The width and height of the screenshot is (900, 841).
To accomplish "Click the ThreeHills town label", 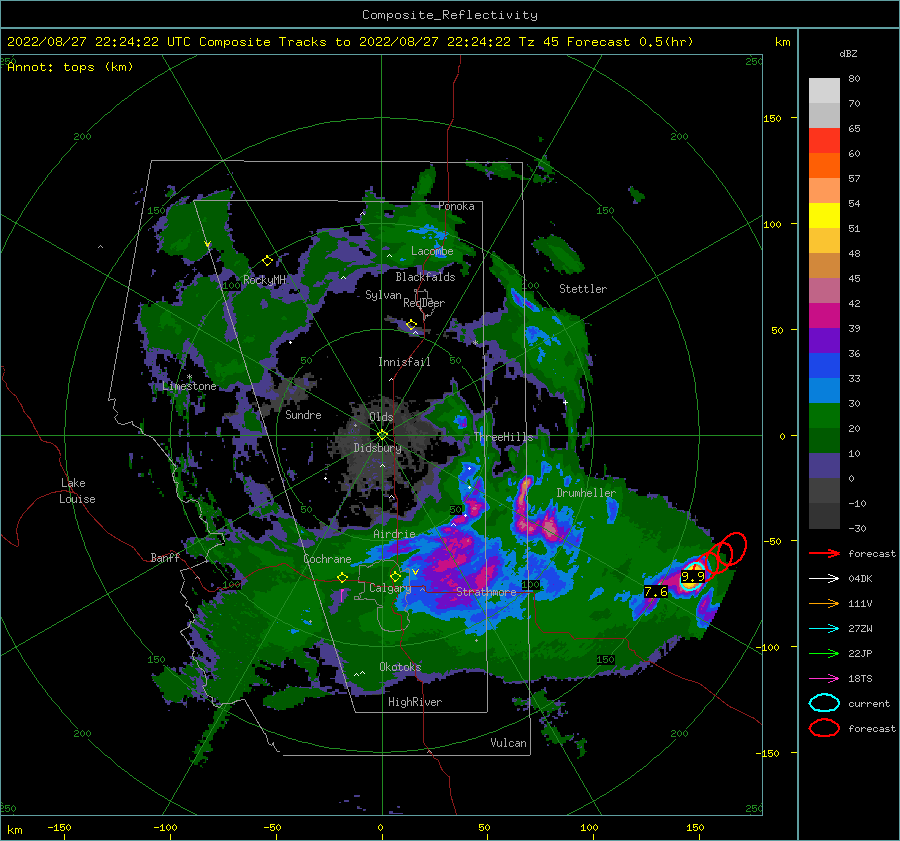I will pos(503,437).
